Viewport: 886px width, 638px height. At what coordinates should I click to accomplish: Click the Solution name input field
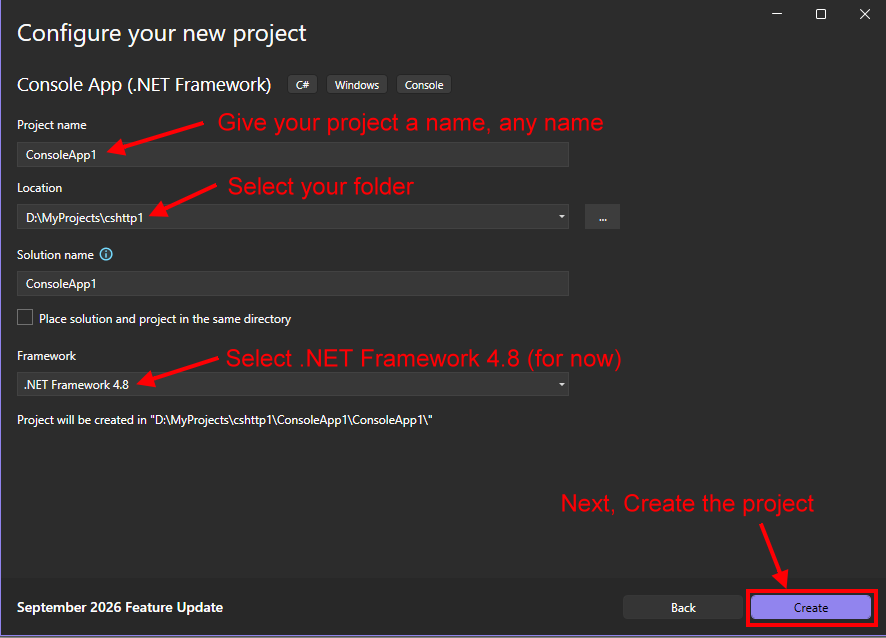[x=293, y=284]
